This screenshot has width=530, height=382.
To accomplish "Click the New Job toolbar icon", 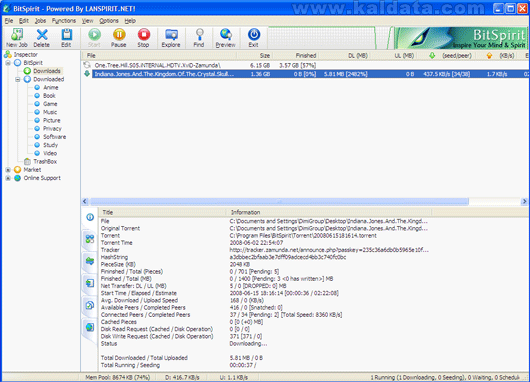I will pos(17,38).
